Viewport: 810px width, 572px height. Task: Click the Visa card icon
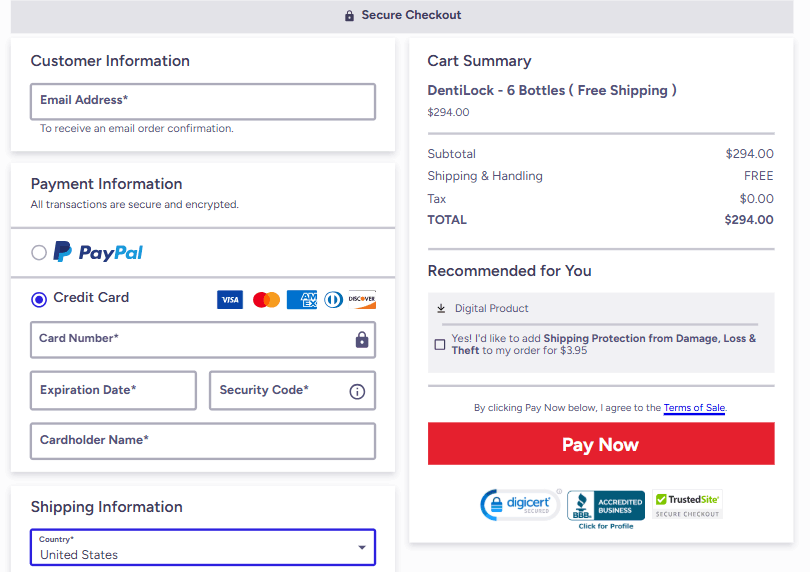[x=230, y=300]
